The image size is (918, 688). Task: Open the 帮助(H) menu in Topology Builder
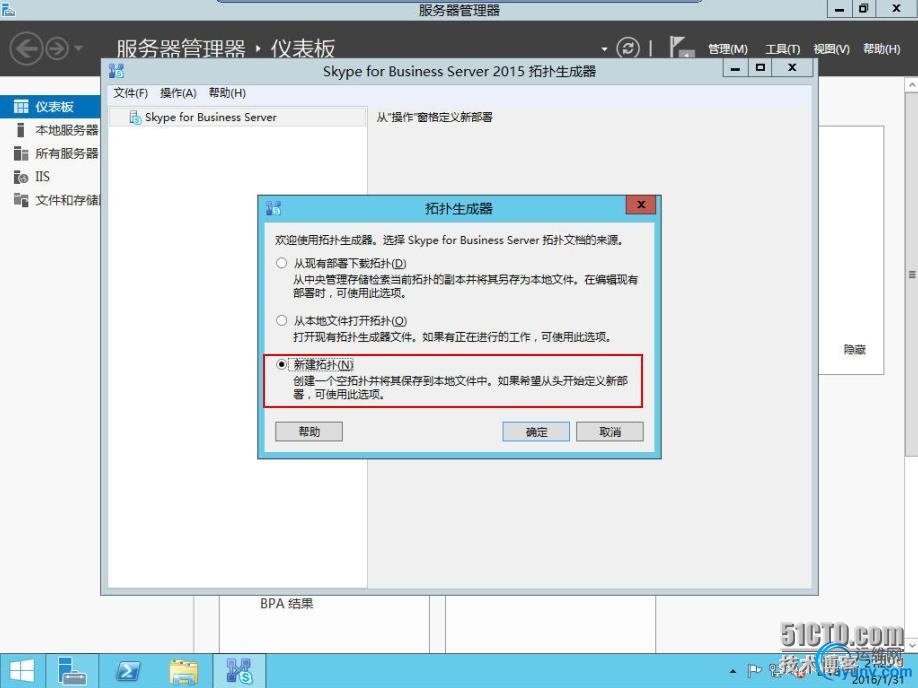coord(227,93)
